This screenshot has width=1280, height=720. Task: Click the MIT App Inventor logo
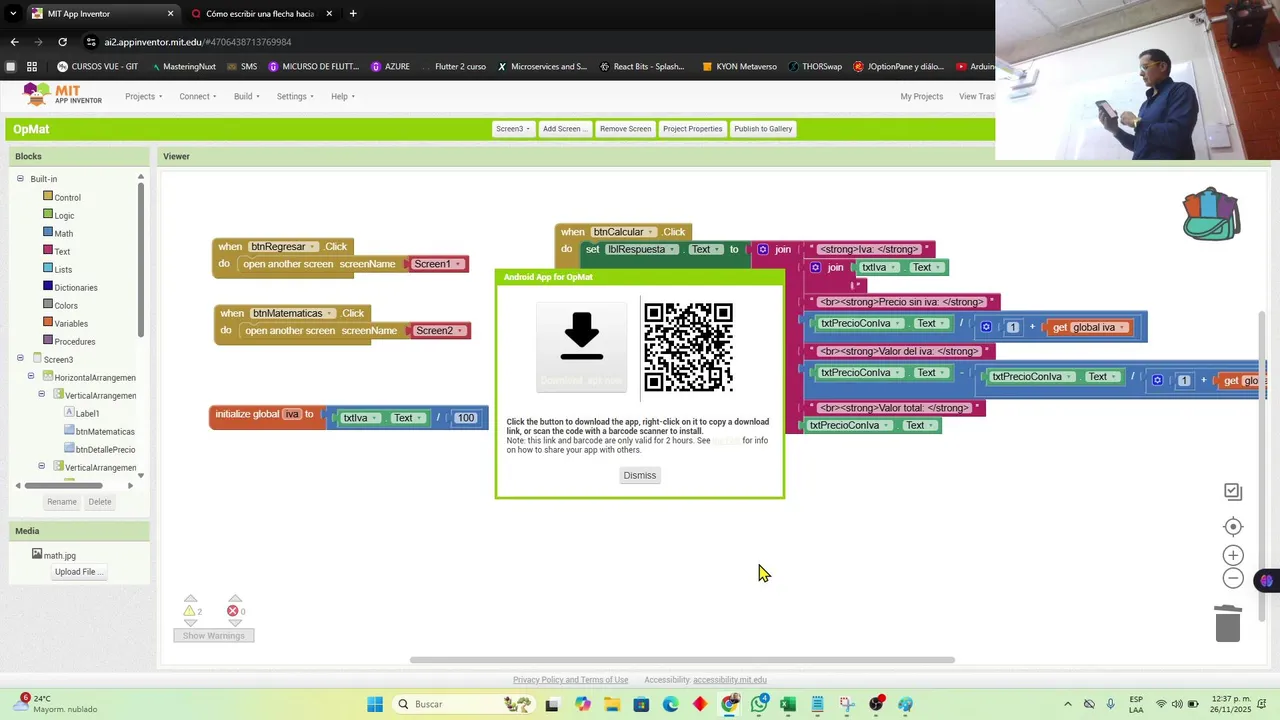[x=62, y=95]
